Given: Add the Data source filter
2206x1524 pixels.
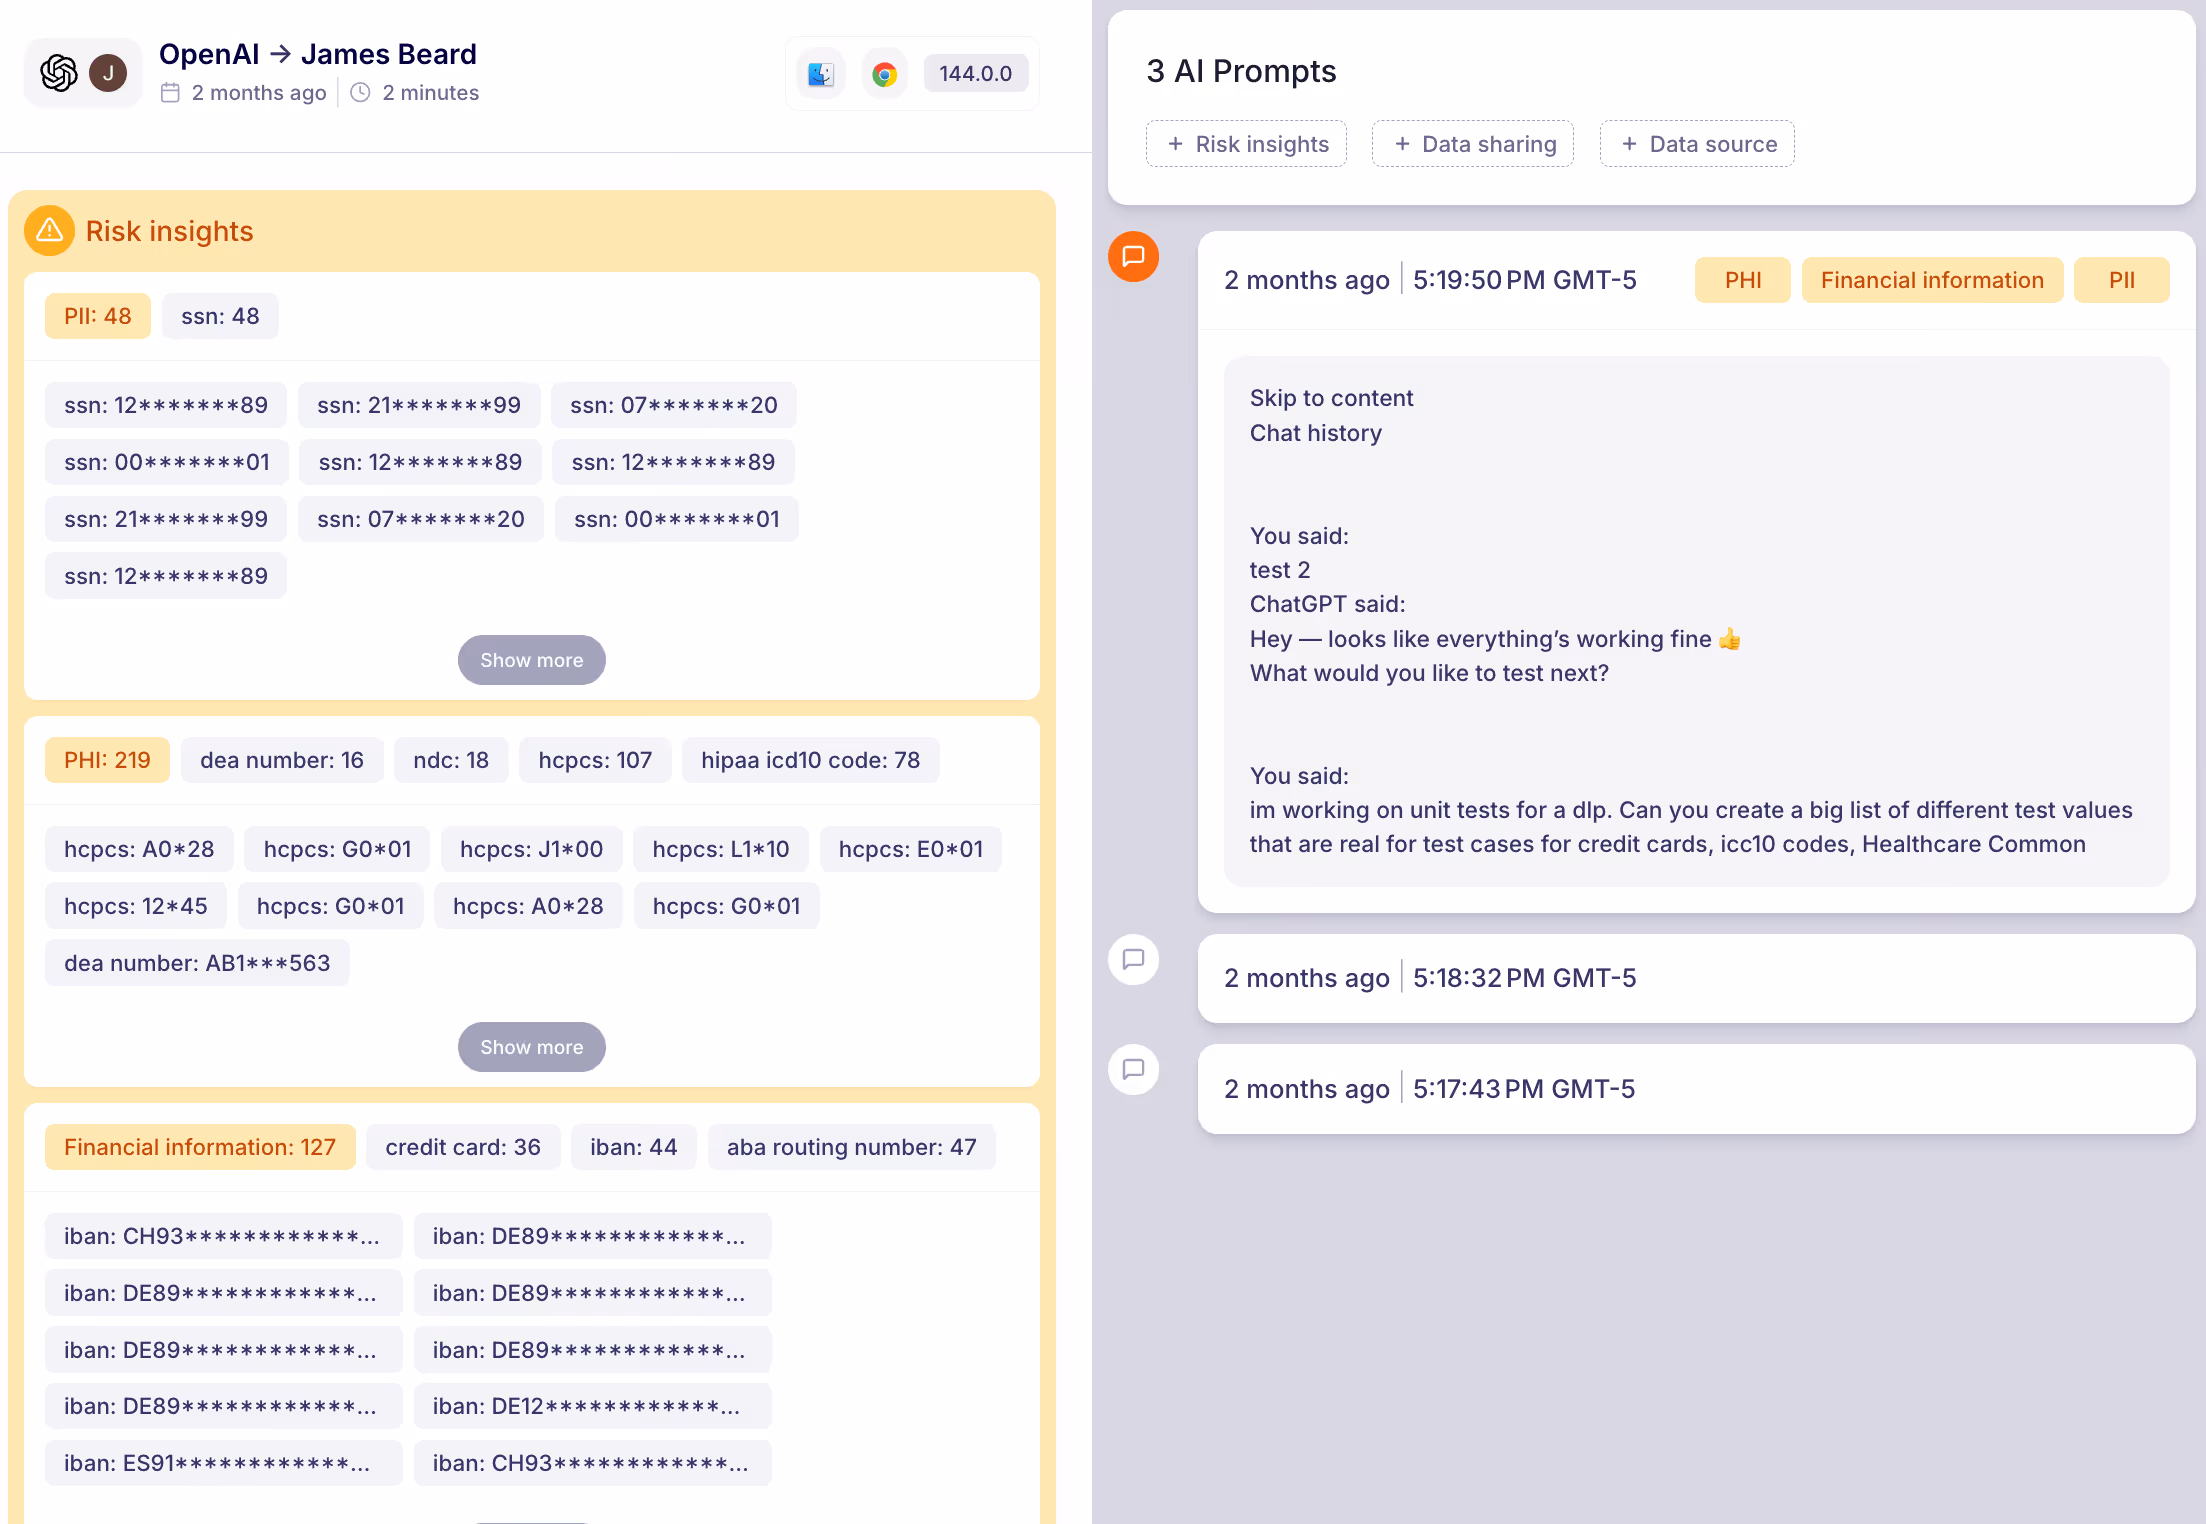Looking at the screenshot, I should pos(1697,144).
